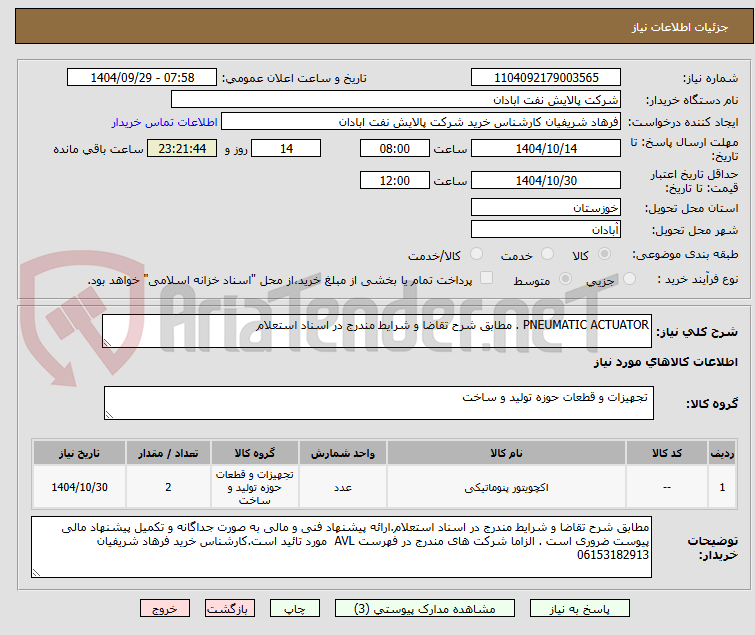
Task: Click the چاپ print button
Action: (x=295, y=609)
